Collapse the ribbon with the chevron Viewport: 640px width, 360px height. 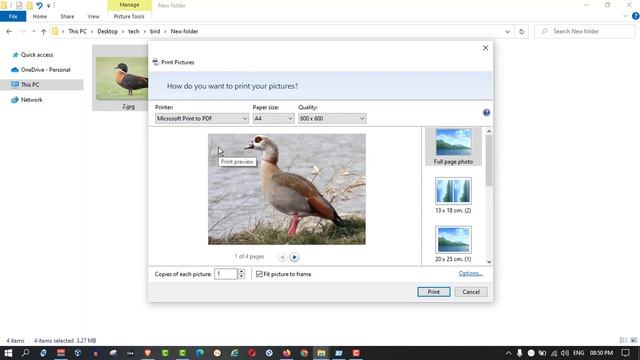coord(626,16)
